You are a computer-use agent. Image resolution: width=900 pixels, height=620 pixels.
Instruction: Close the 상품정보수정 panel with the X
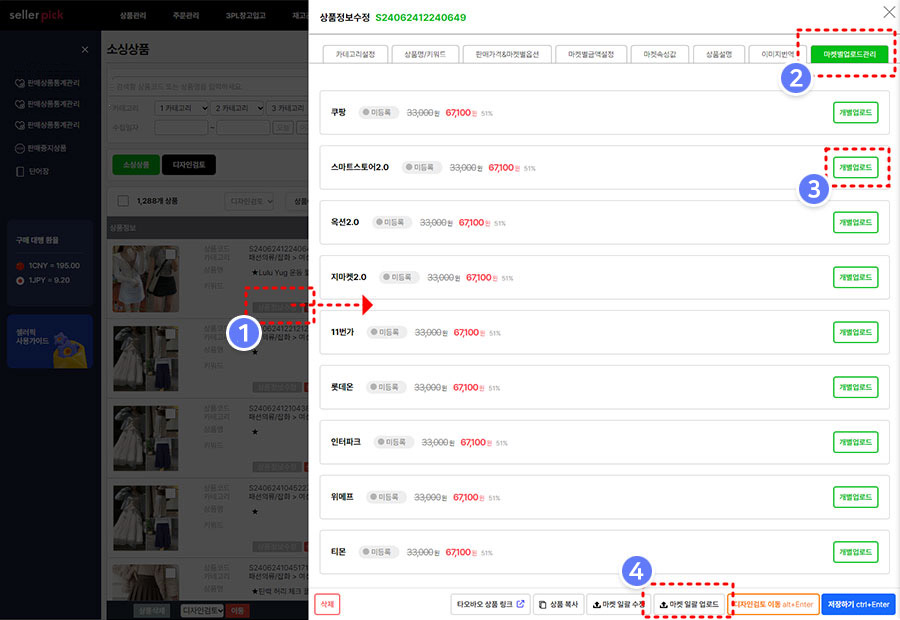(x=889, y=12)
